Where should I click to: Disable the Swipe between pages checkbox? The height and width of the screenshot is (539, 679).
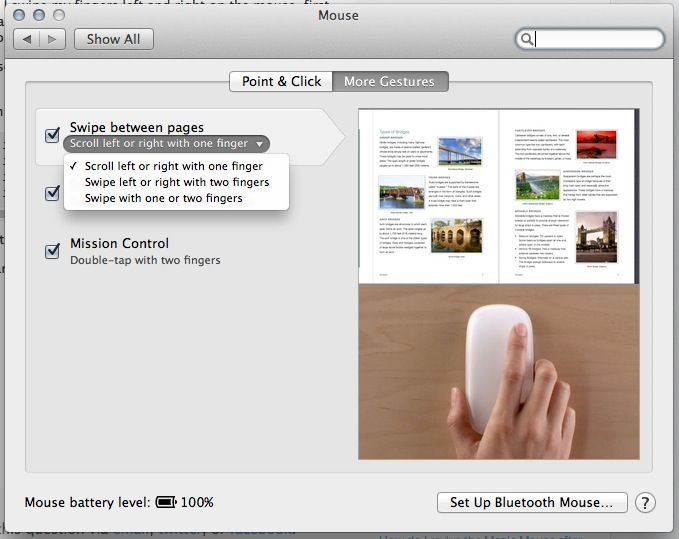coord(54,135)
